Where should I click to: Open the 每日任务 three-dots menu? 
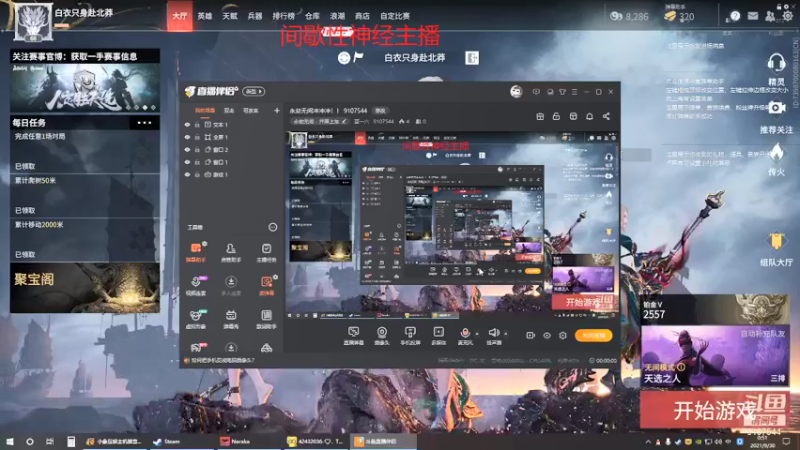point(144,122)
